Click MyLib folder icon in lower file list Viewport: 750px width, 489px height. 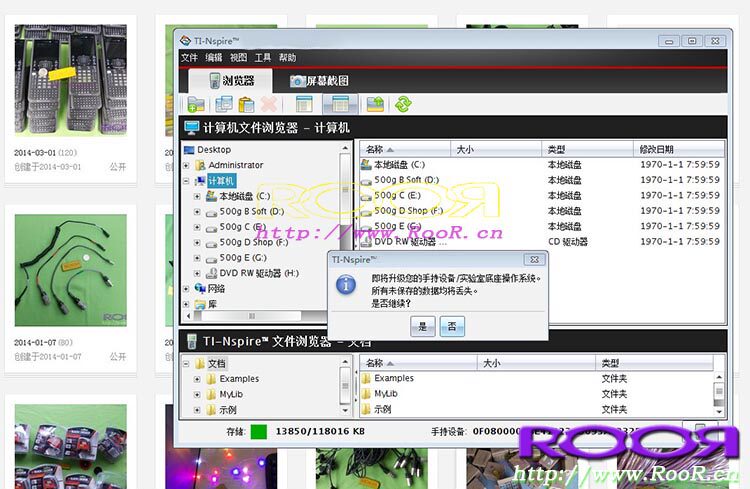pyautogui.click(x=366, y=394)
